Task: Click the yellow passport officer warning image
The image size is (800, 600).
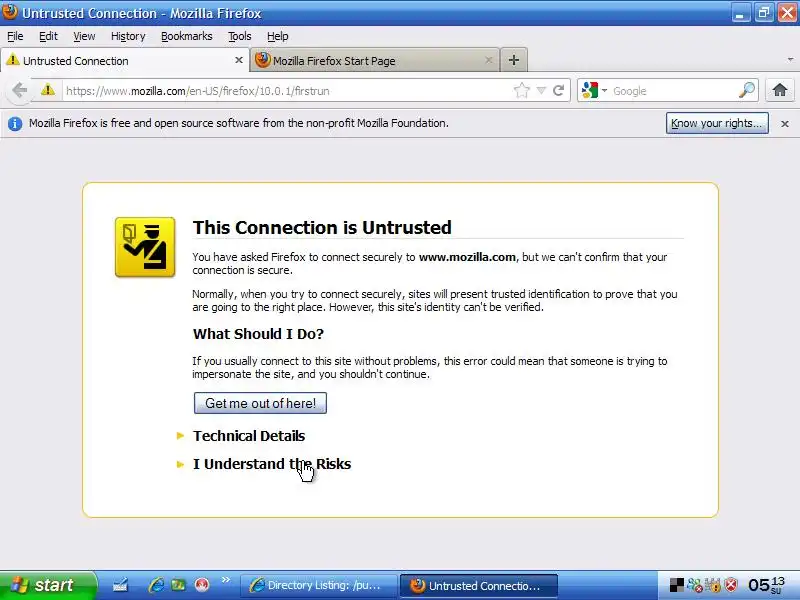Action: point(145,247)
